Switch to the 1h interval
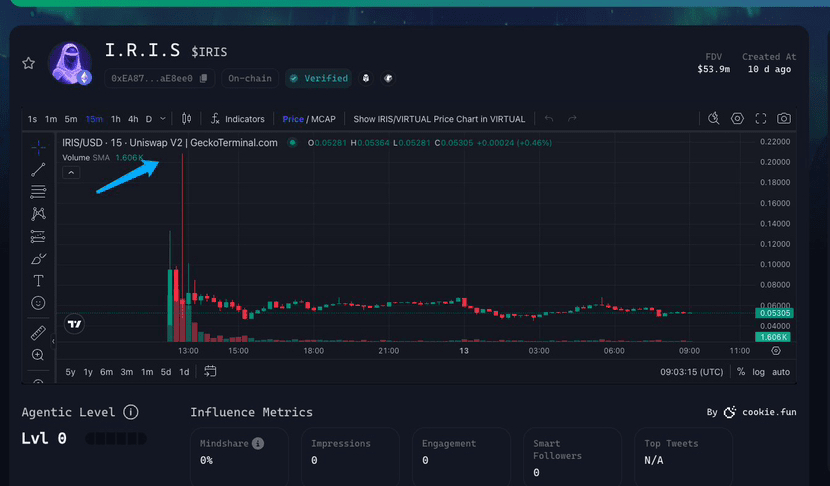830x486 pixels. tap(116, 119)
